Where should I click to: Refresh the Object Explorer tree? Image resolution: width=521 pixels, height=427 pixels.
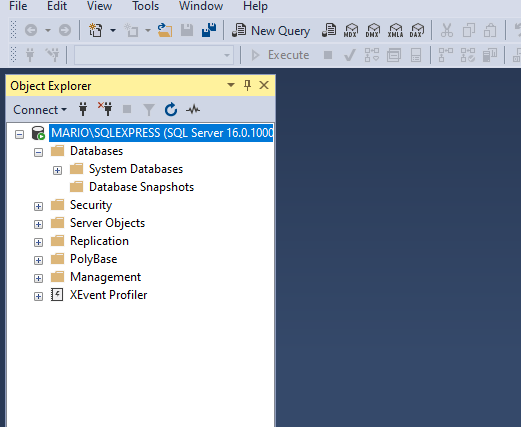171,110
